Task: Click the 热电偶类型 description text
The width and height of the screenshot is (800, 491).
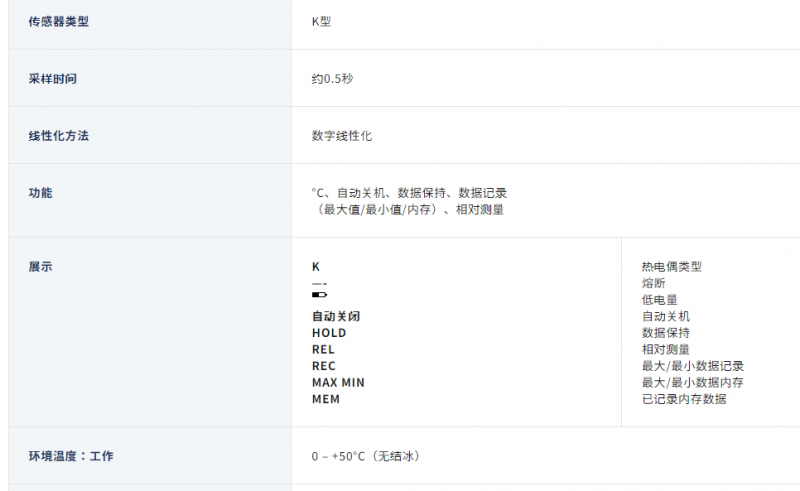Action: click(672, 266)
